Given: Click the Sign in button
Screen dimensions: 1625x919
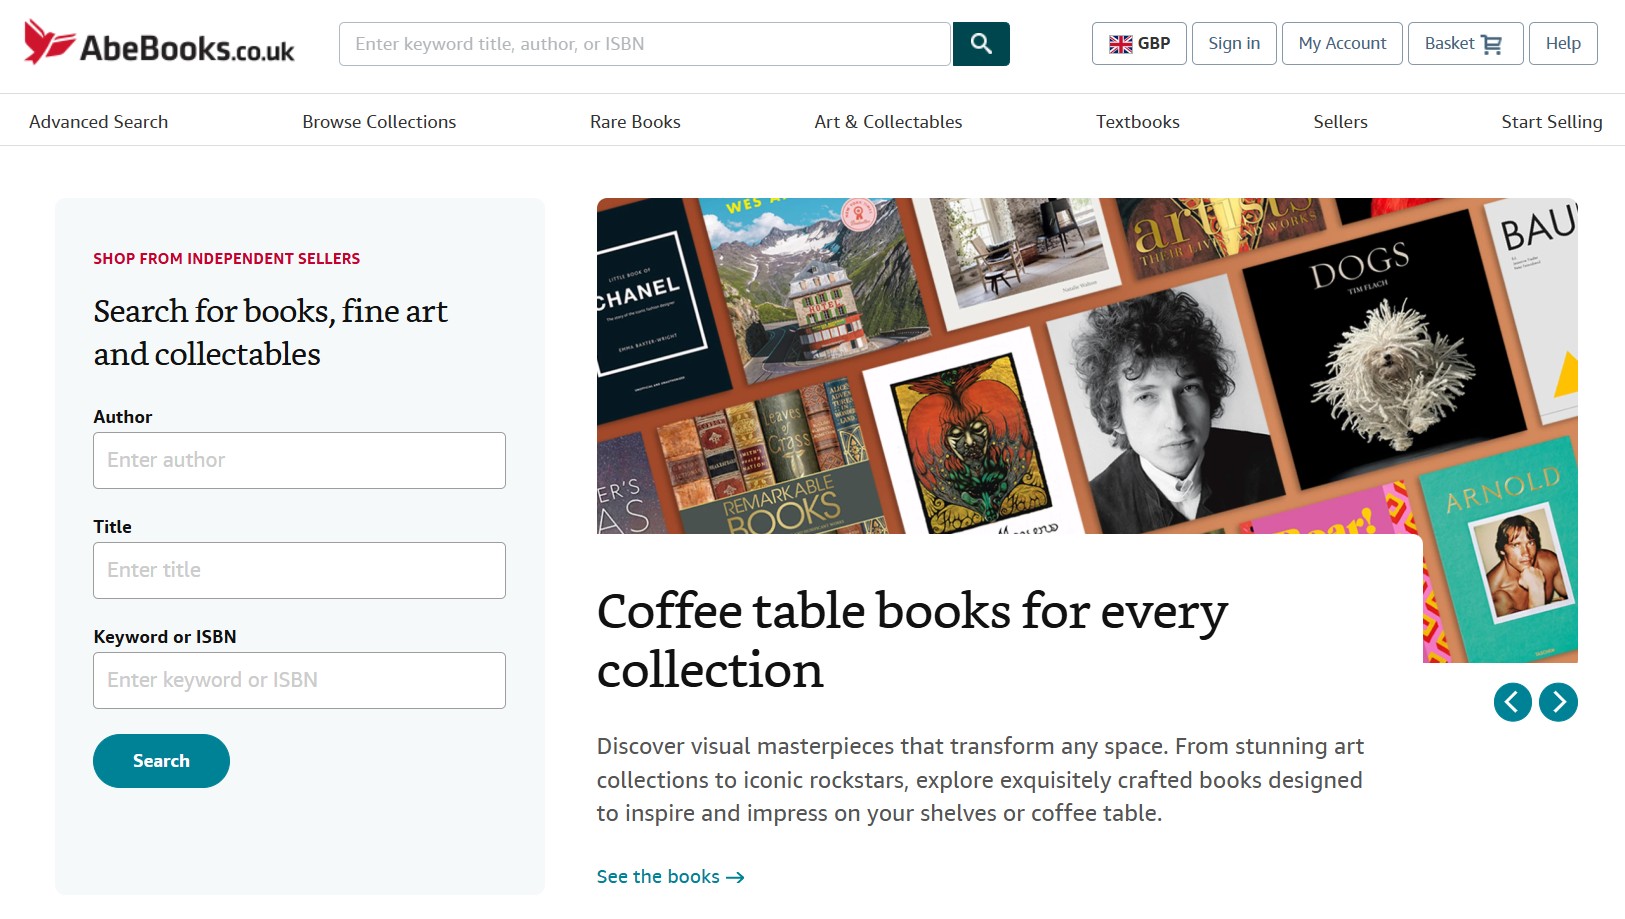Looking at the screenshot, I should tap(1234, 44).
